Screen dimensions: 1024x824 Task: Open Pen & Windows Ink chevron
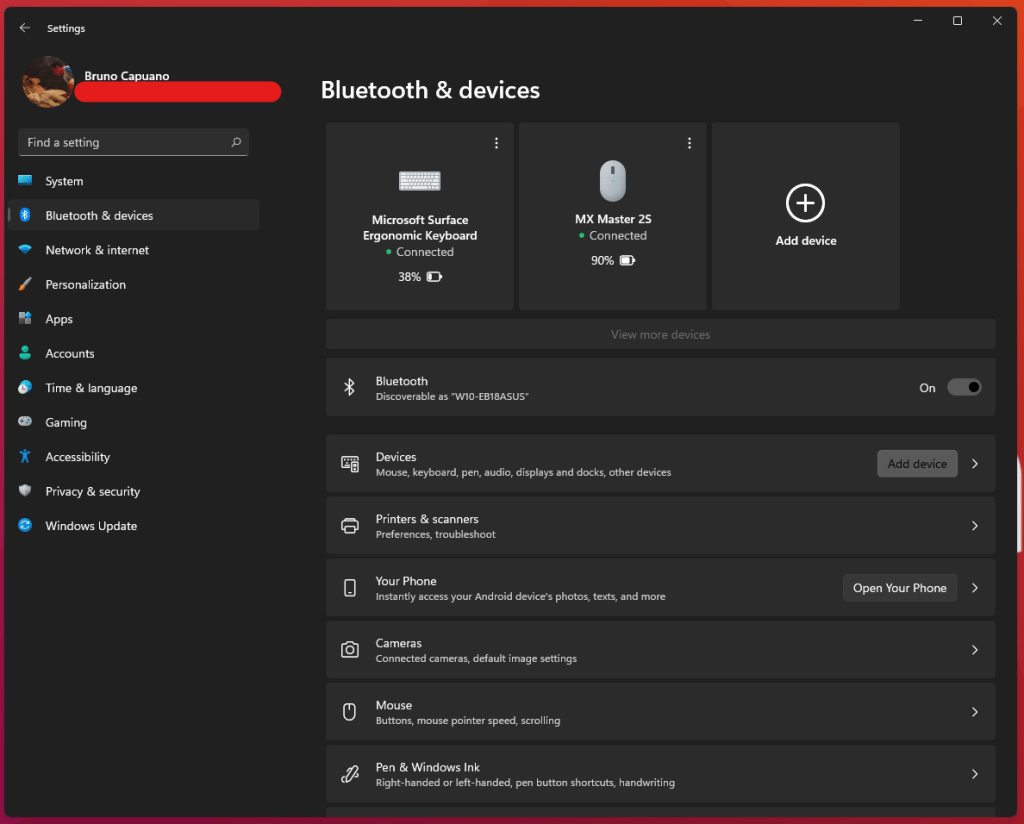[975, 774]
